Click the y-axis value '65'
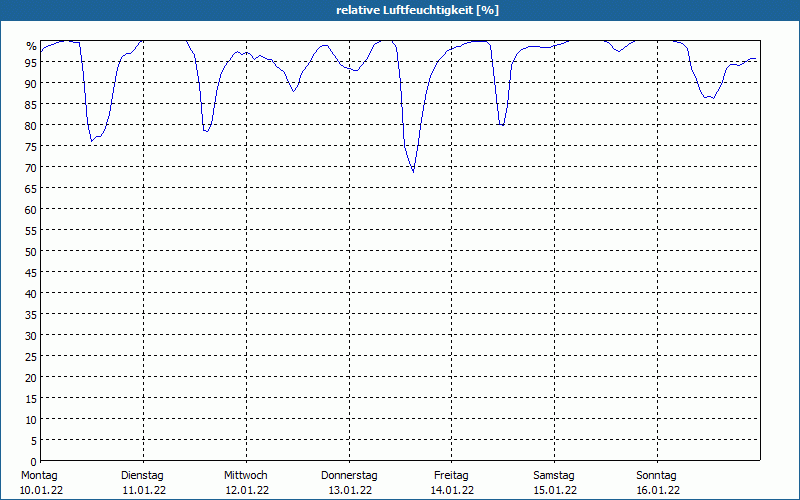The height and width of the screenshot is (500, 800). [31, 188]
